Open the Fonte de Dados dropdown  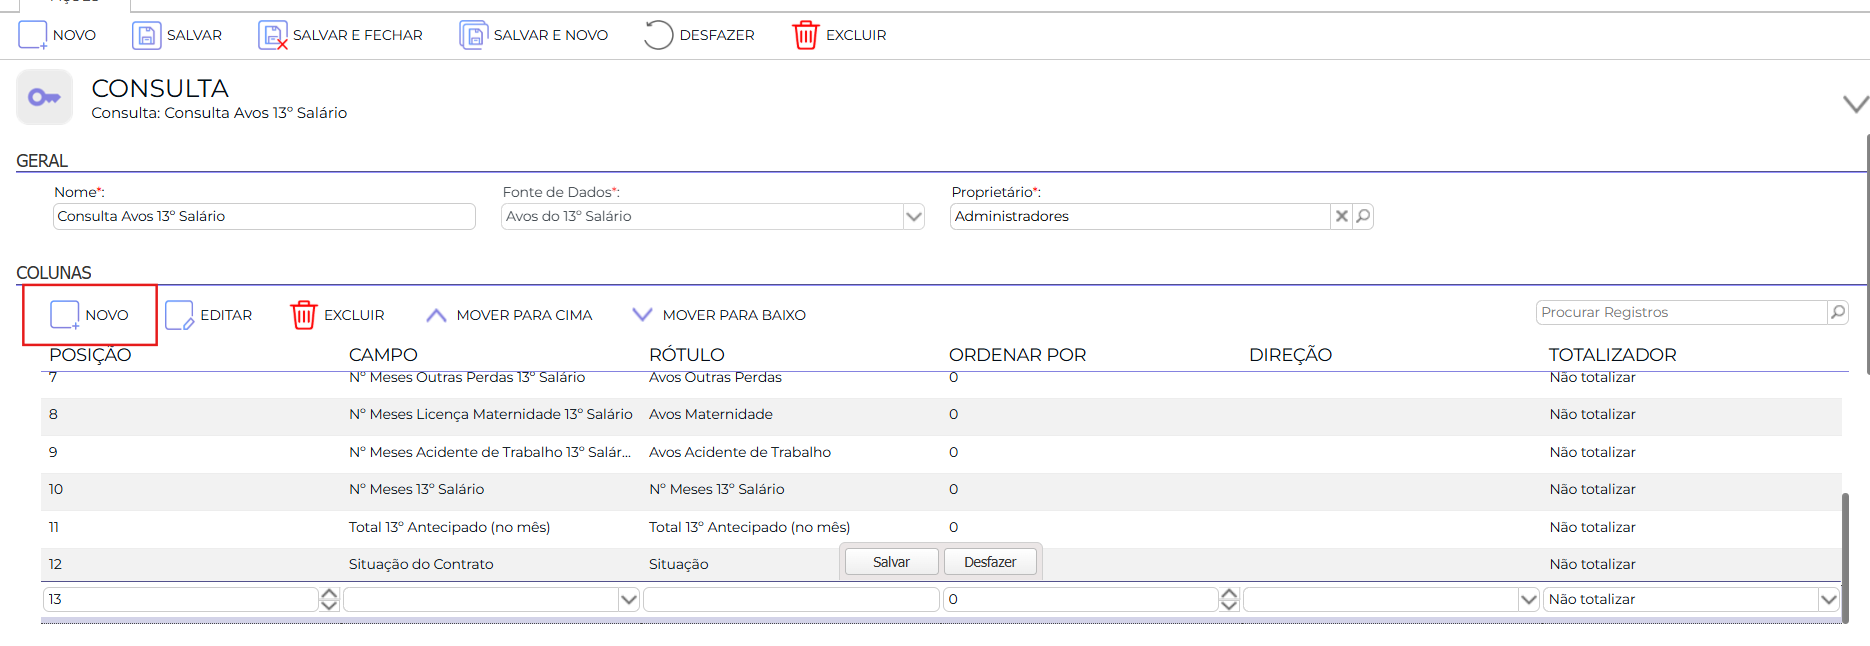(913, 216)
